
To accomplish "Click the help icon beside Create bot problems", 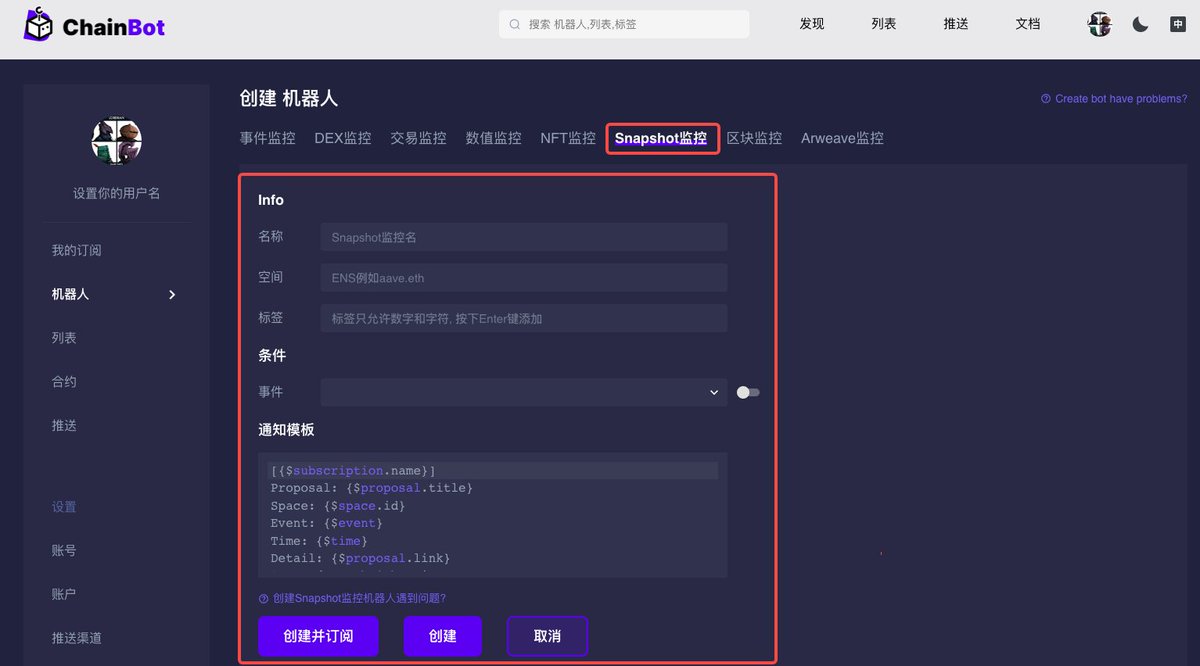I will pyautogui.click(x=1046, y=99).
